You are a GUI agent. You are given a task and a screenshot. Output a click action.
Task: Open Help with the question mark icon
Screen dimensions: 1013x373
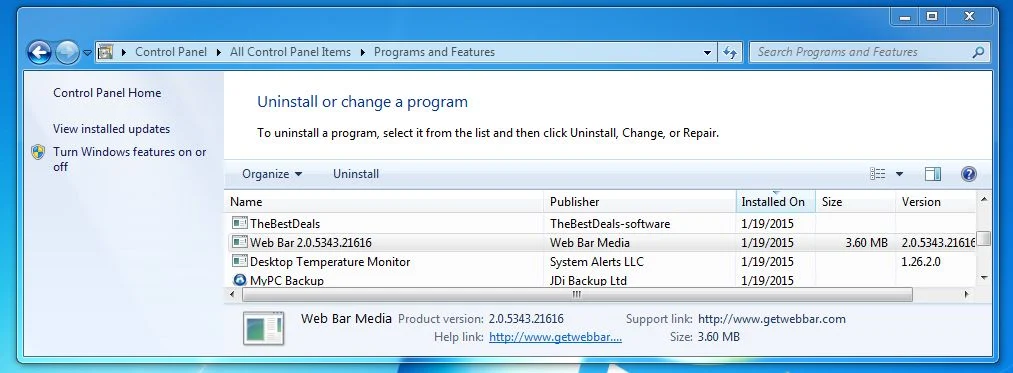(x=968, y=174)
